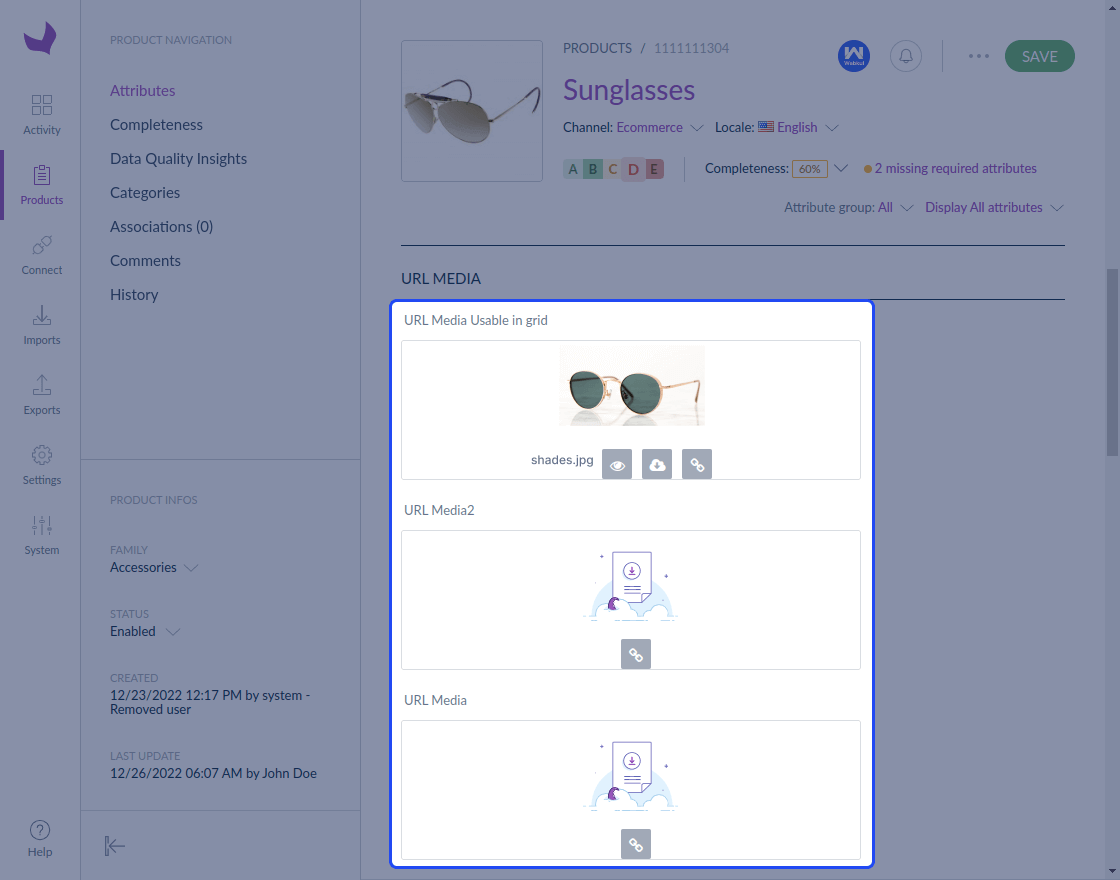1120x880 pixels.
Task: Open the System sliders icon
Action: (41, 525)
